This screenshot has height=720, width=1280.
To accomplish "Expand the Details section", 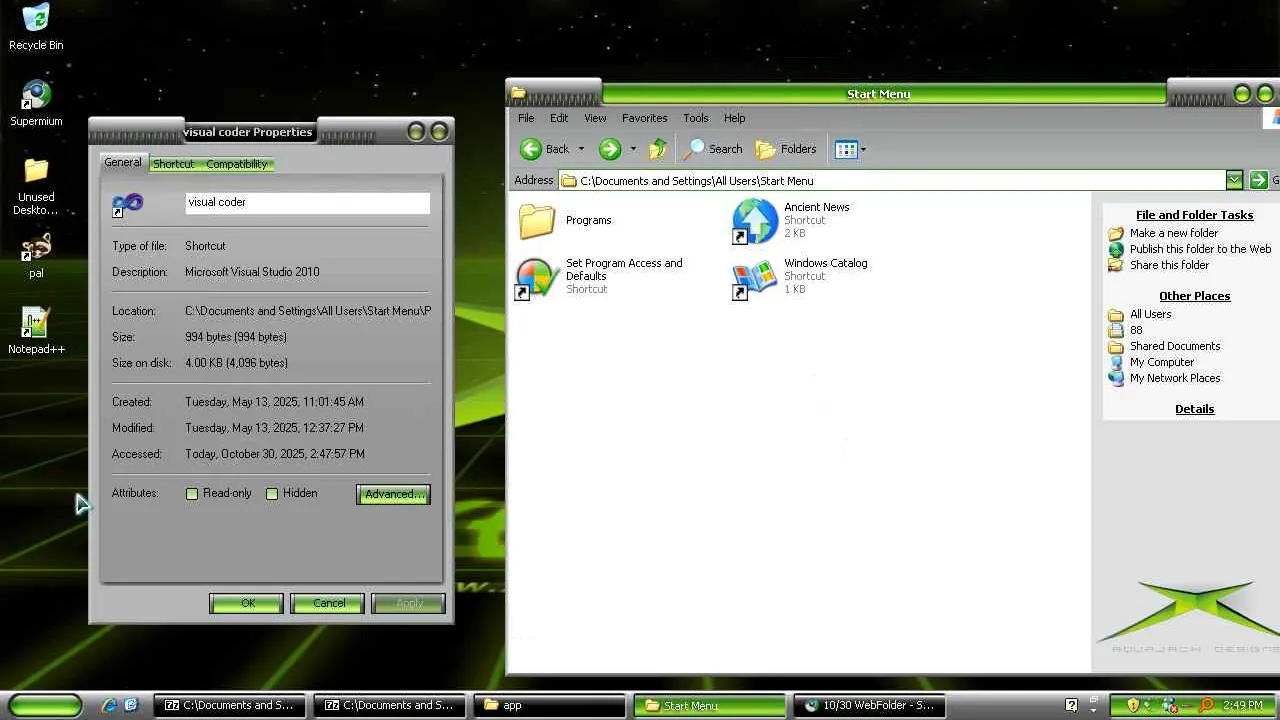I will (x=1194, y=409).
